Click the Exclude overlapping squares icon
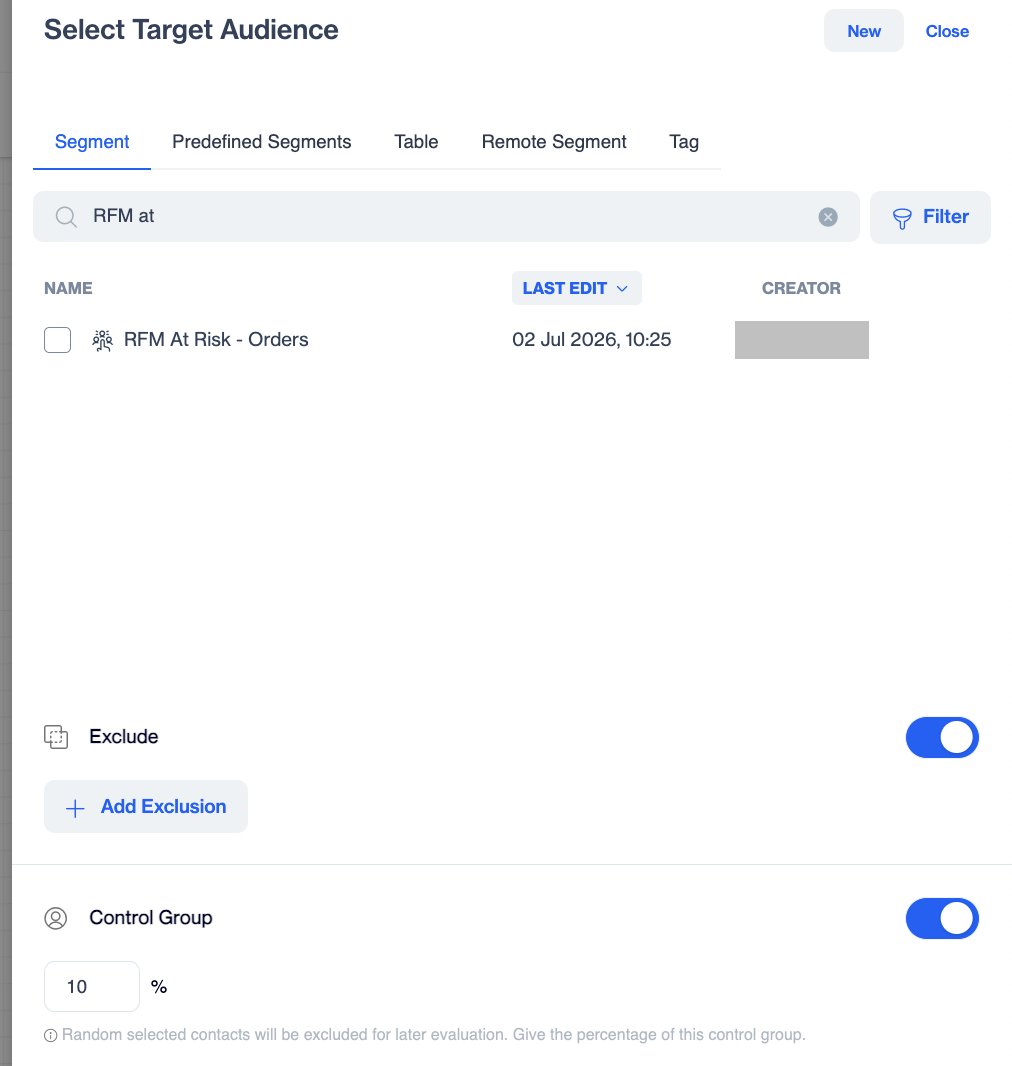The width and height of the screenshot is (1012, 1066). pos(56,737)
